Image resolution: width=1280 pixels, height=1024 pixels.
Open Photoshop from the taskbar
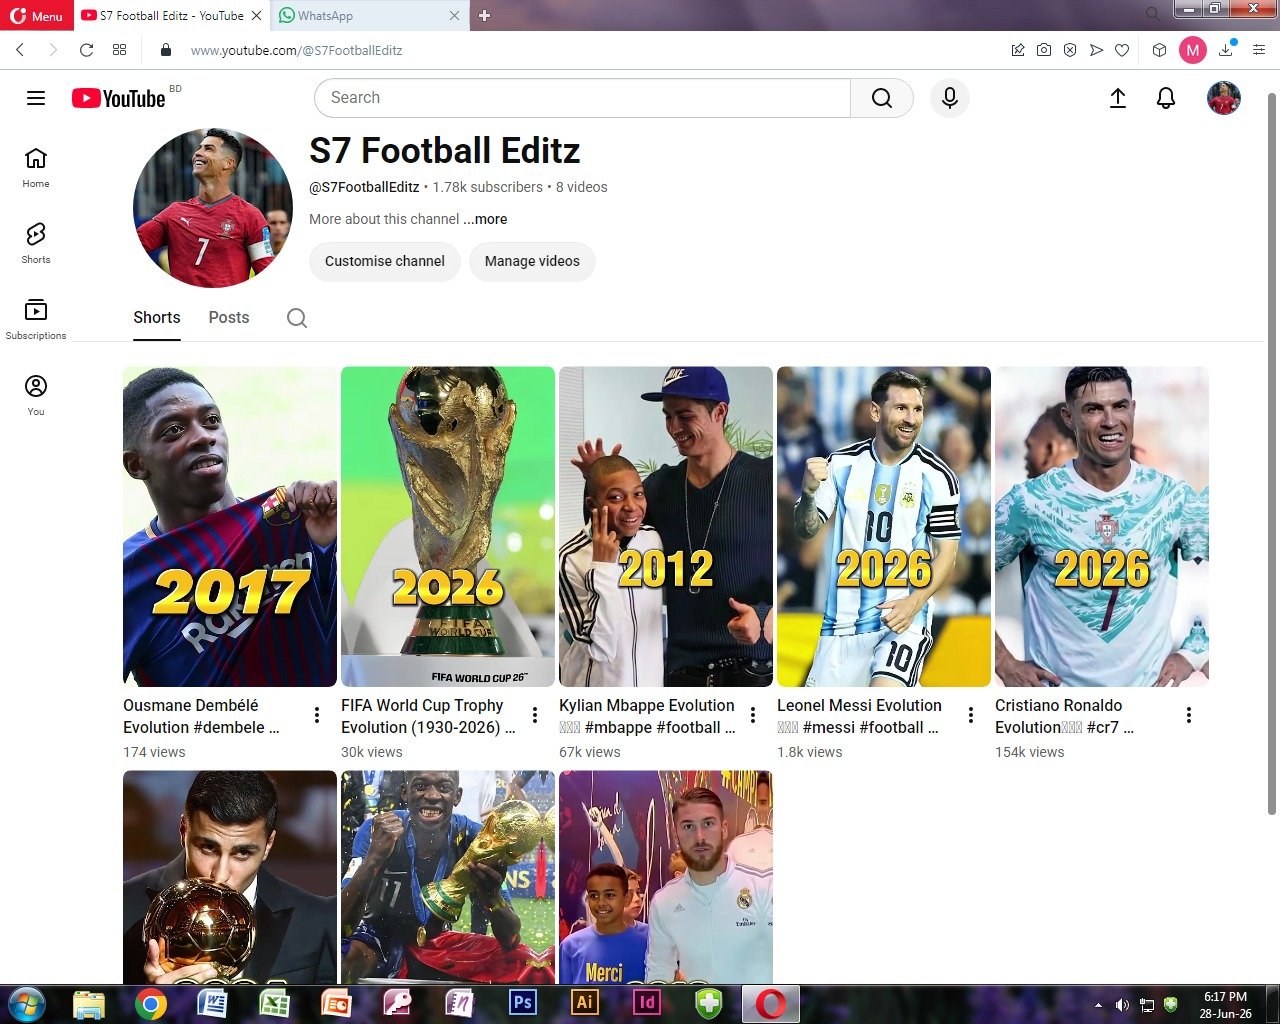522,1003
